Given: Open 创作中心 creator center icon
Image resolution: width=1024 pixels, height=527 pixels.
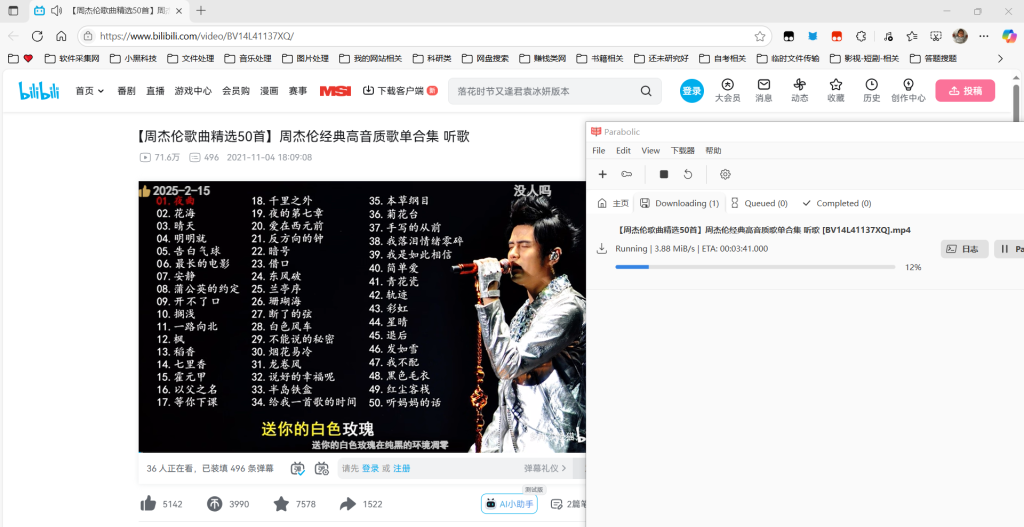Looking at the screenshot, I should tap(908, 91).
